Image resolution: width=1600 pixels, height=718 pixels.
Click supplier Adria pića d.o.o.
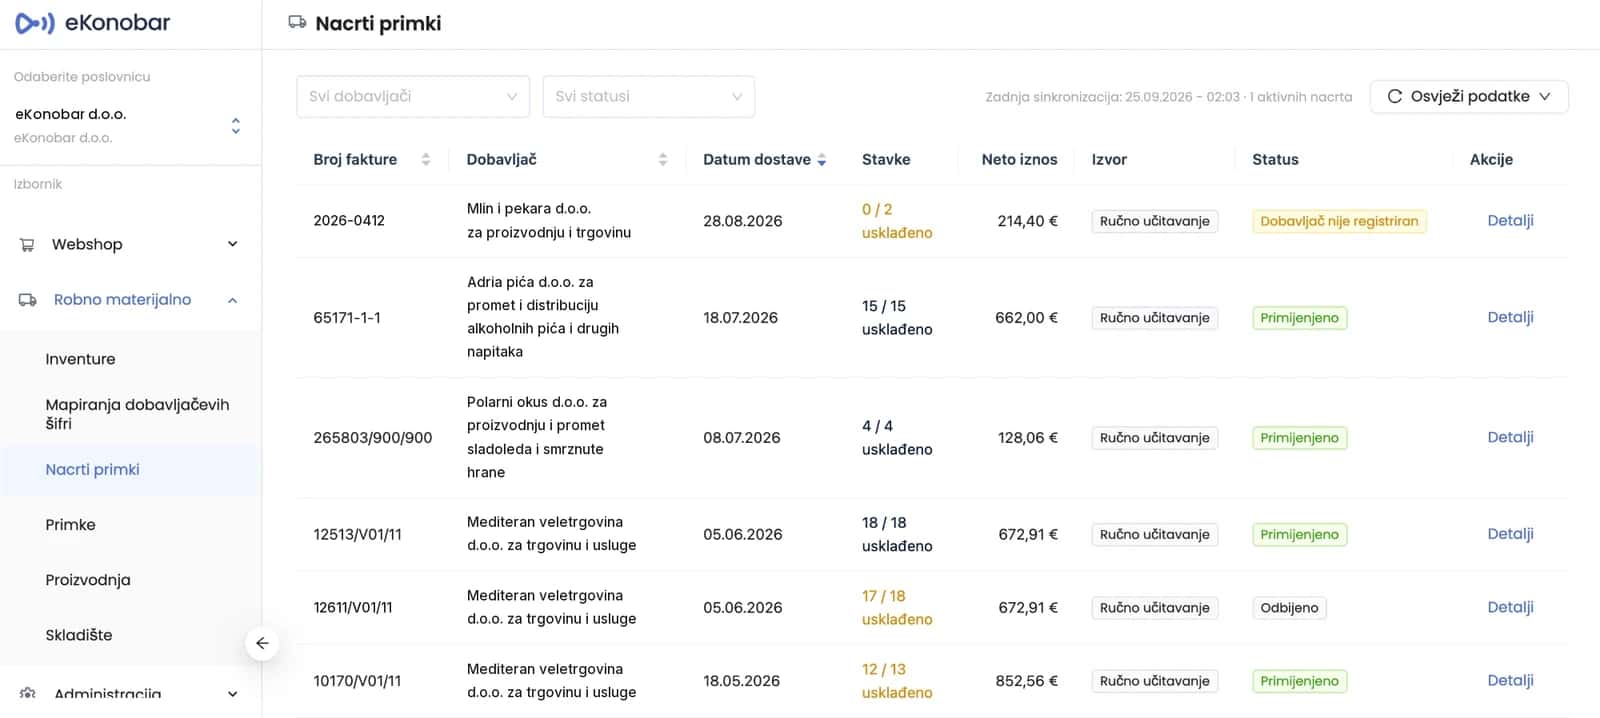(543, 317)
